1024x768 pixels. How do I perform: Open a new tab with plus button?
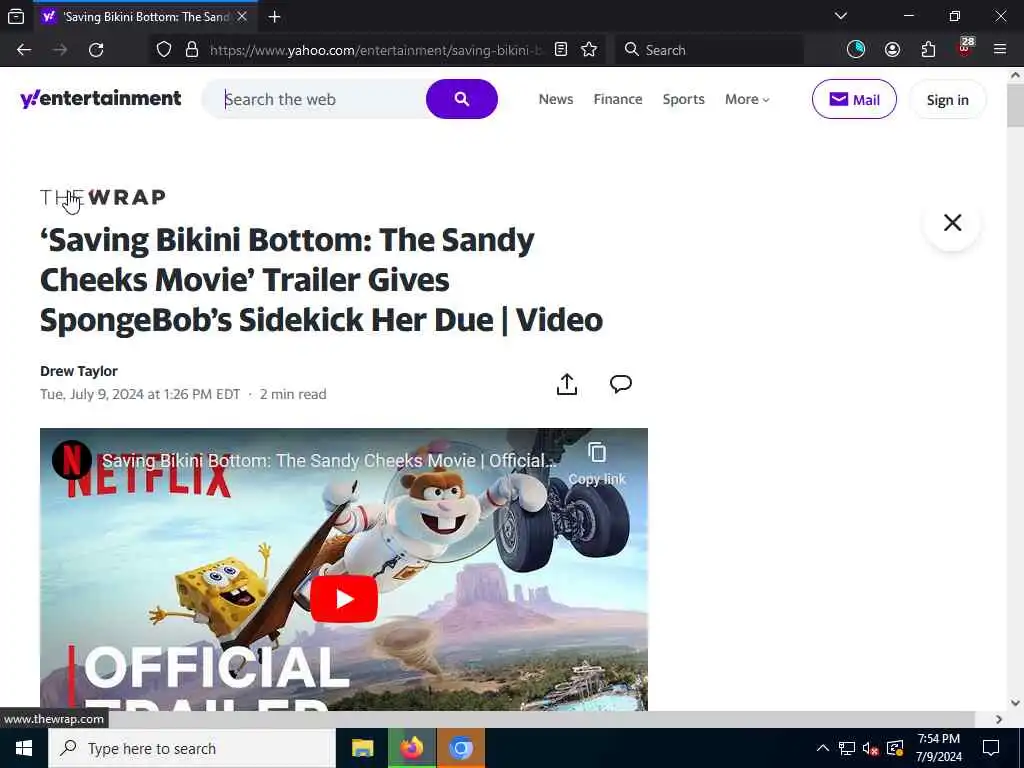274,17
